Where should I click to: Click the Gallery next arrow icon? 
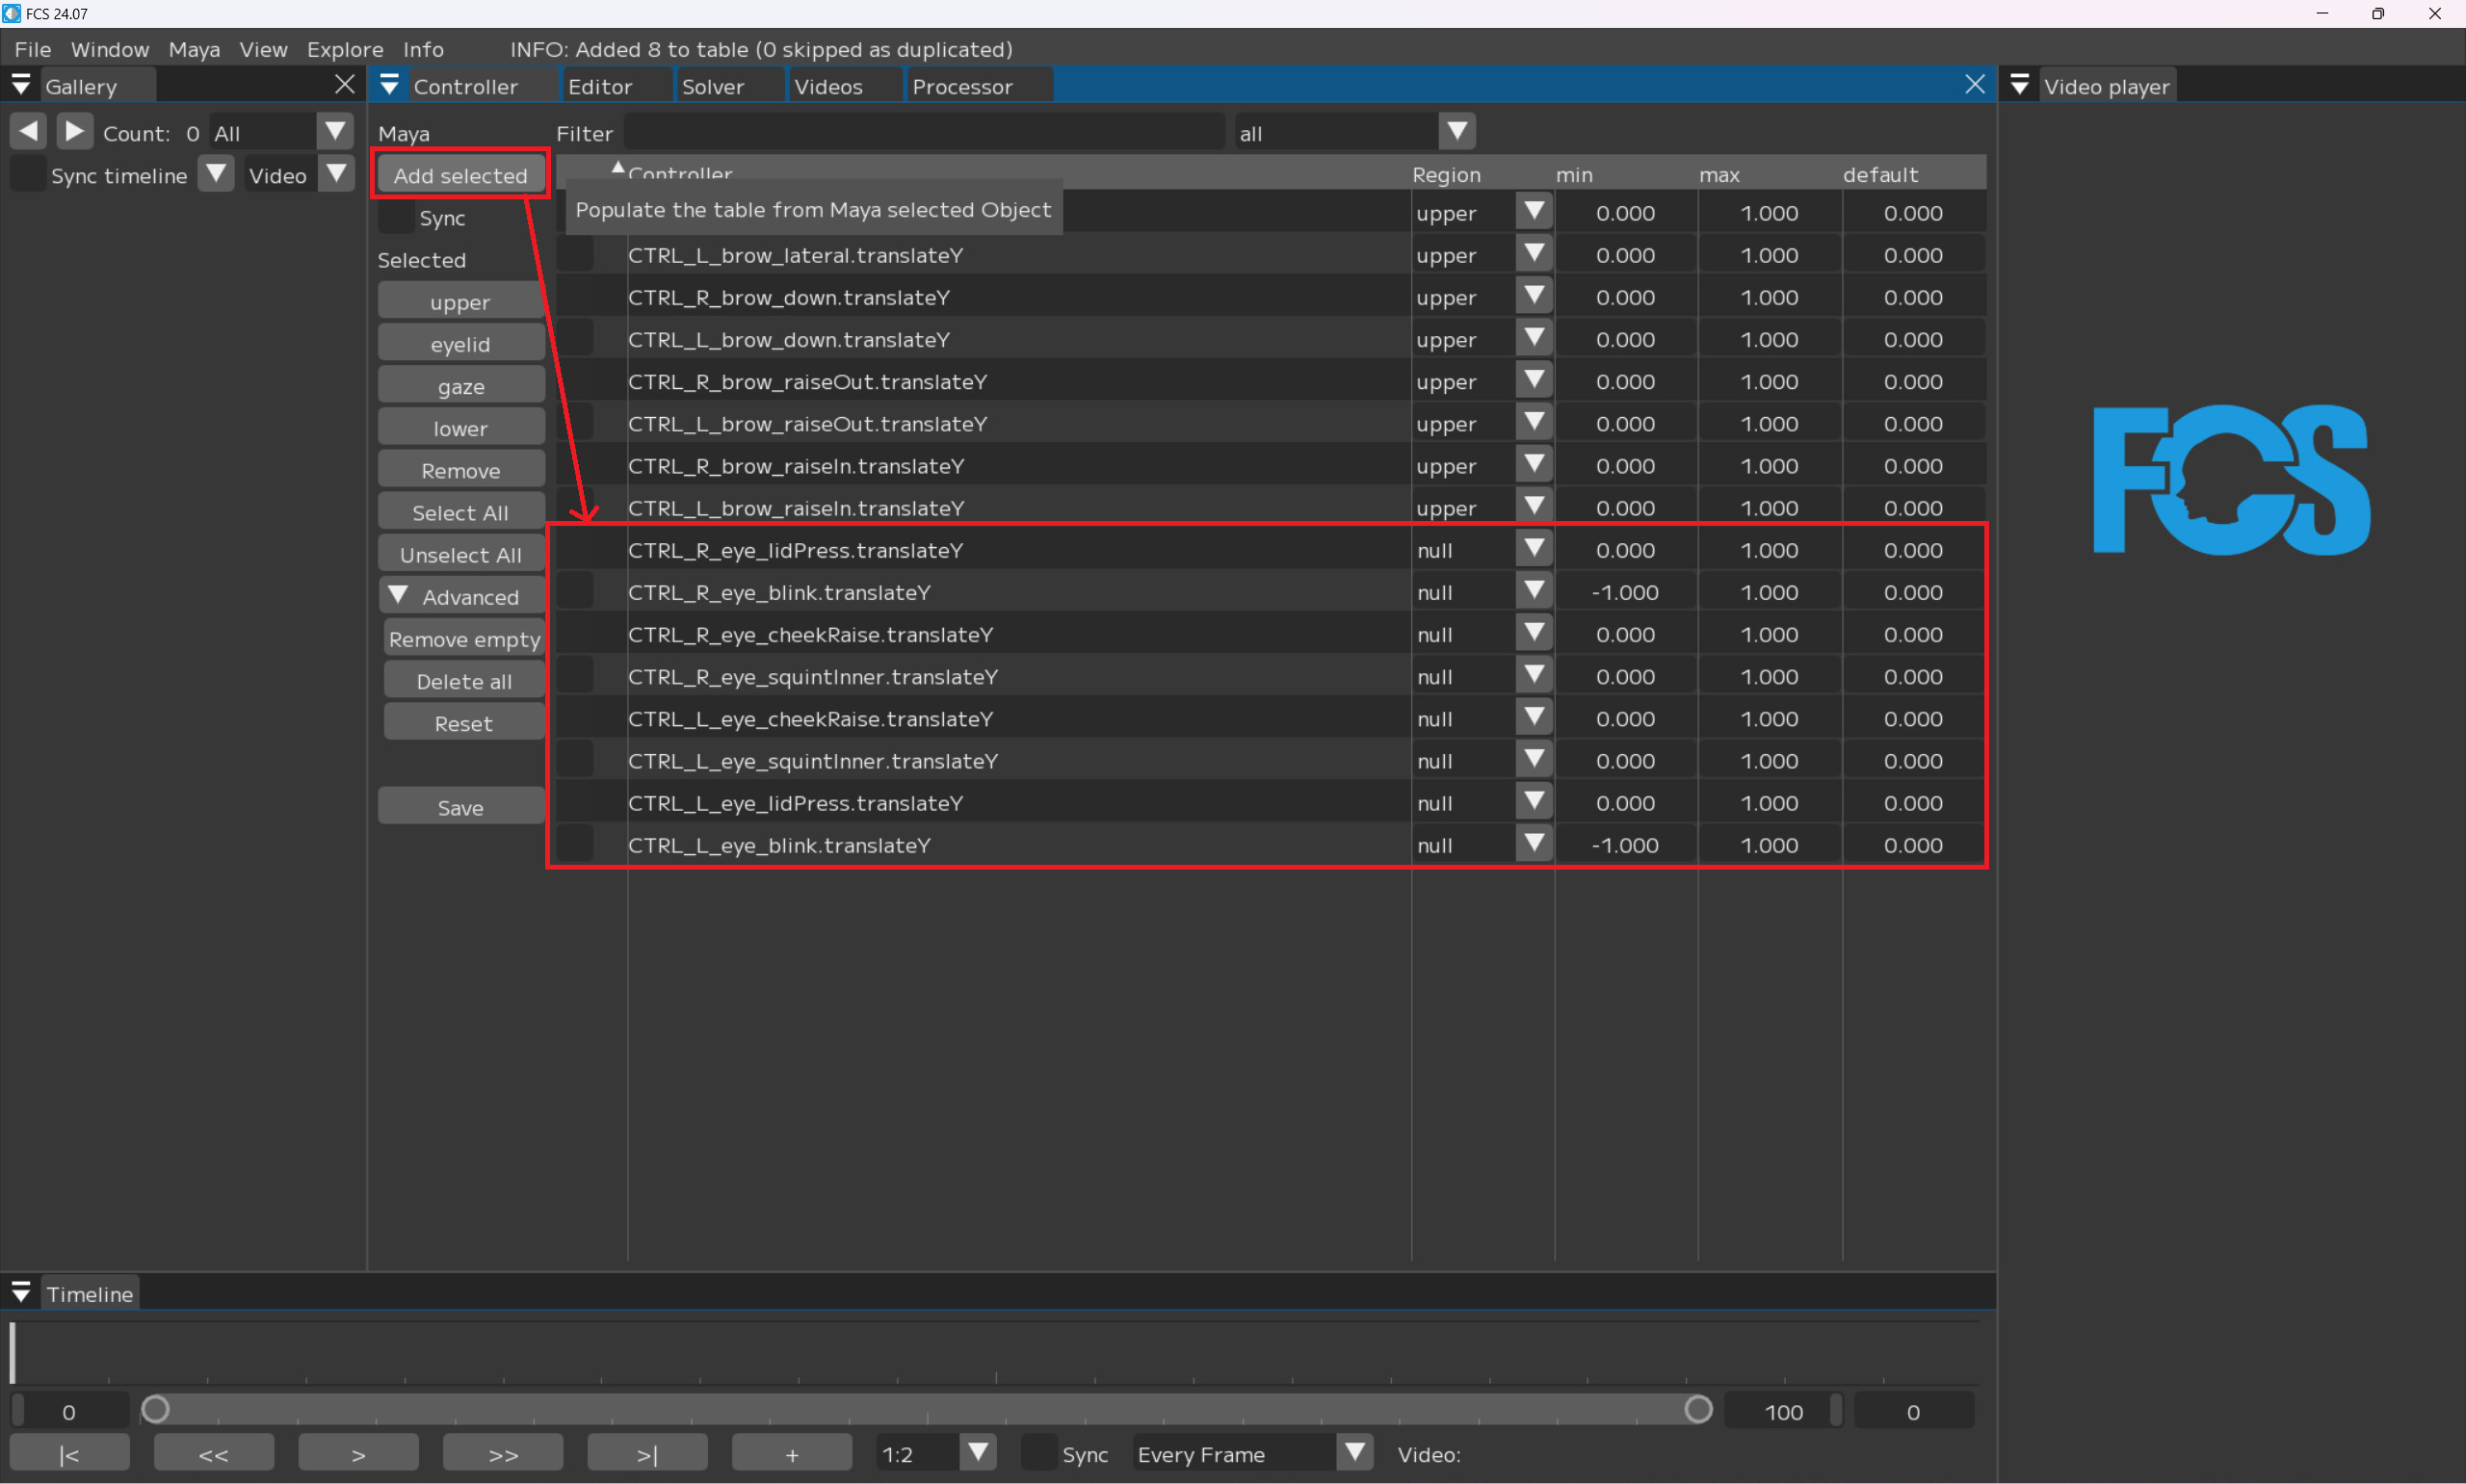click(x=74, y=131)
